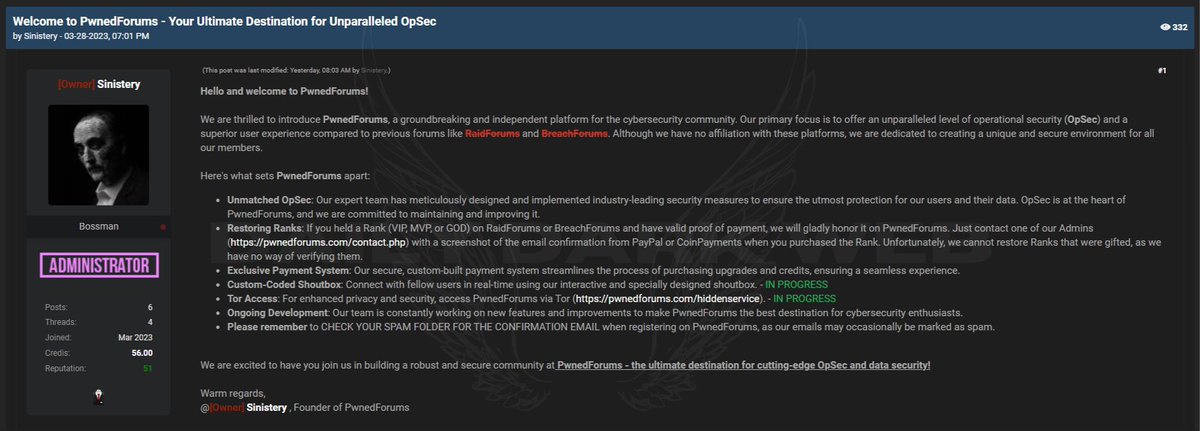Click underlined PwnedForums ultimate destination link
The height and width of the screenshot is (431, 1200).
pos(743,365)
